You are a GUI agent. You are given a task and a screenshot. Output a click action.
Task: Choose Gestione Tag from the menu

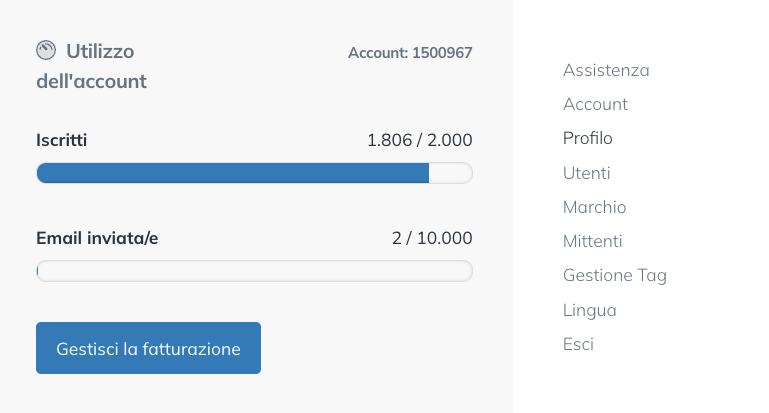tap(614, 275)
